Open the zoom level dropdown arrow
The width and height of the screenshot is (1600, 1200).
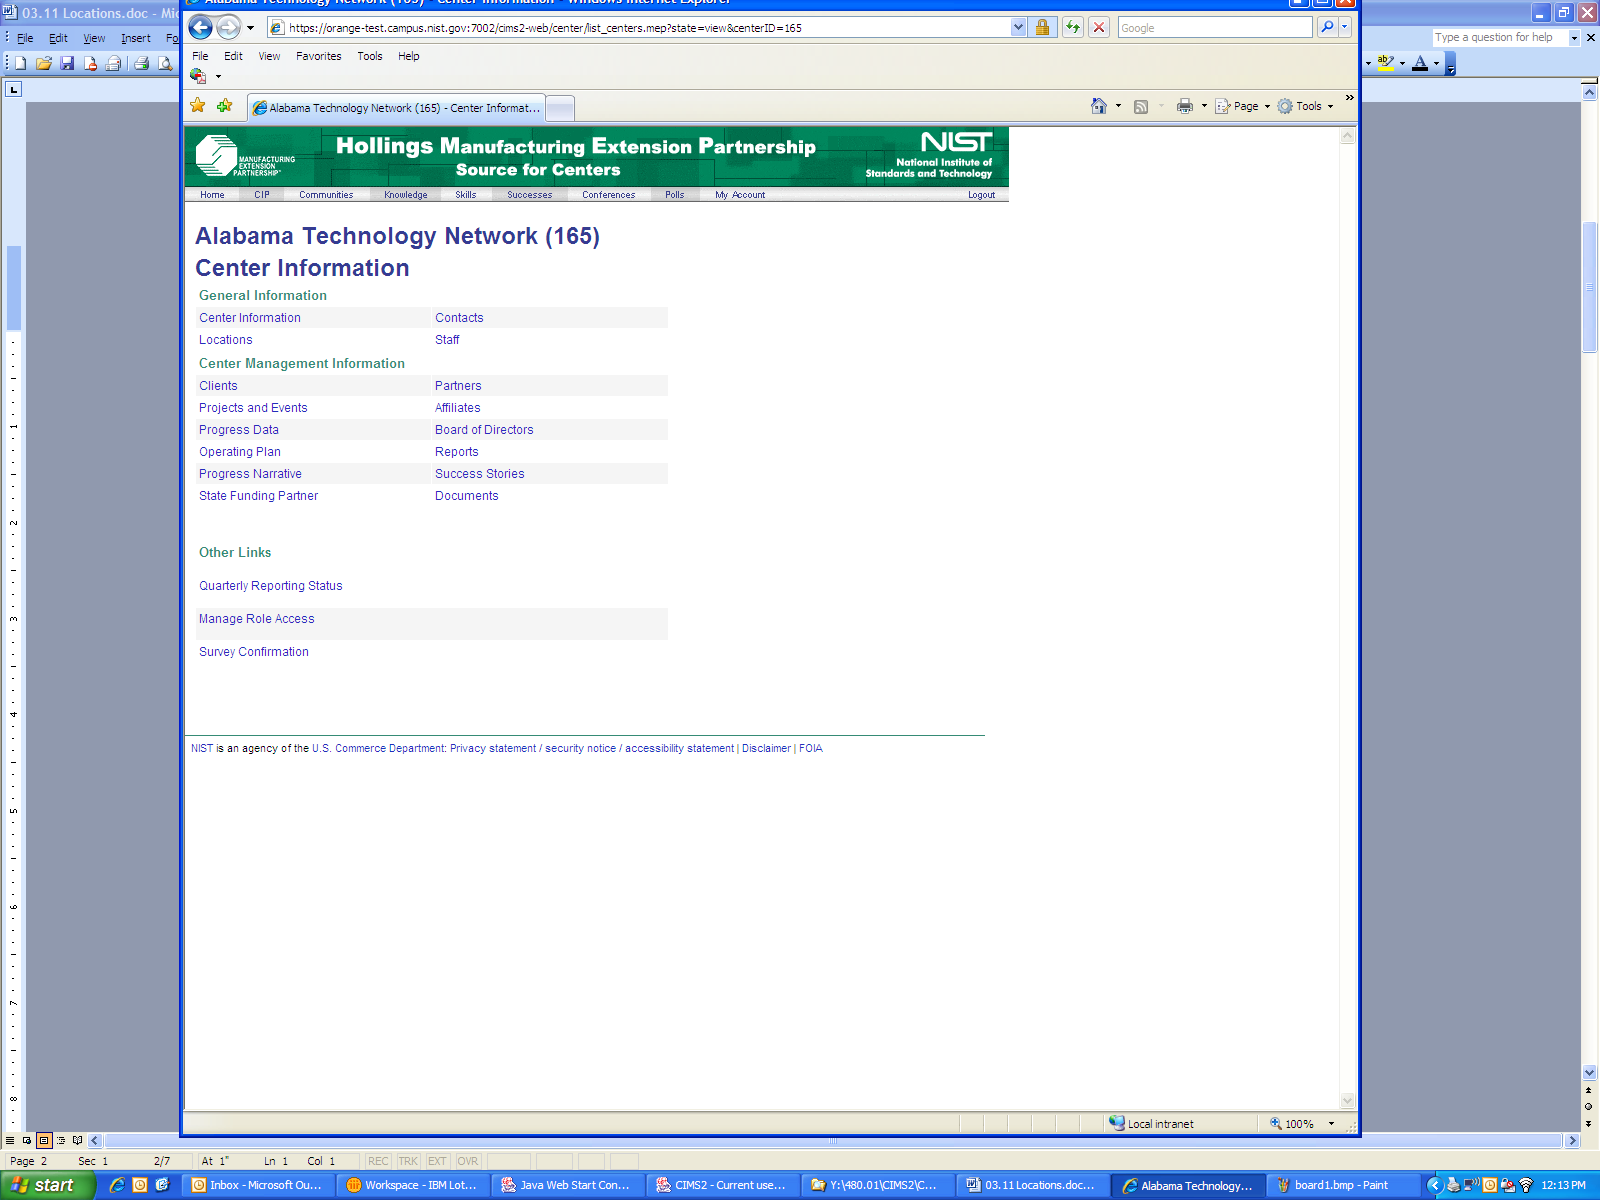1331,1124
